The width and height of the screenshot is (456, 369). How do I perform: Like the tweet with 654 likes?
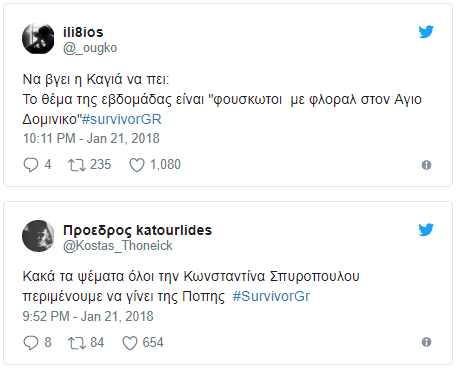[130, 343]
